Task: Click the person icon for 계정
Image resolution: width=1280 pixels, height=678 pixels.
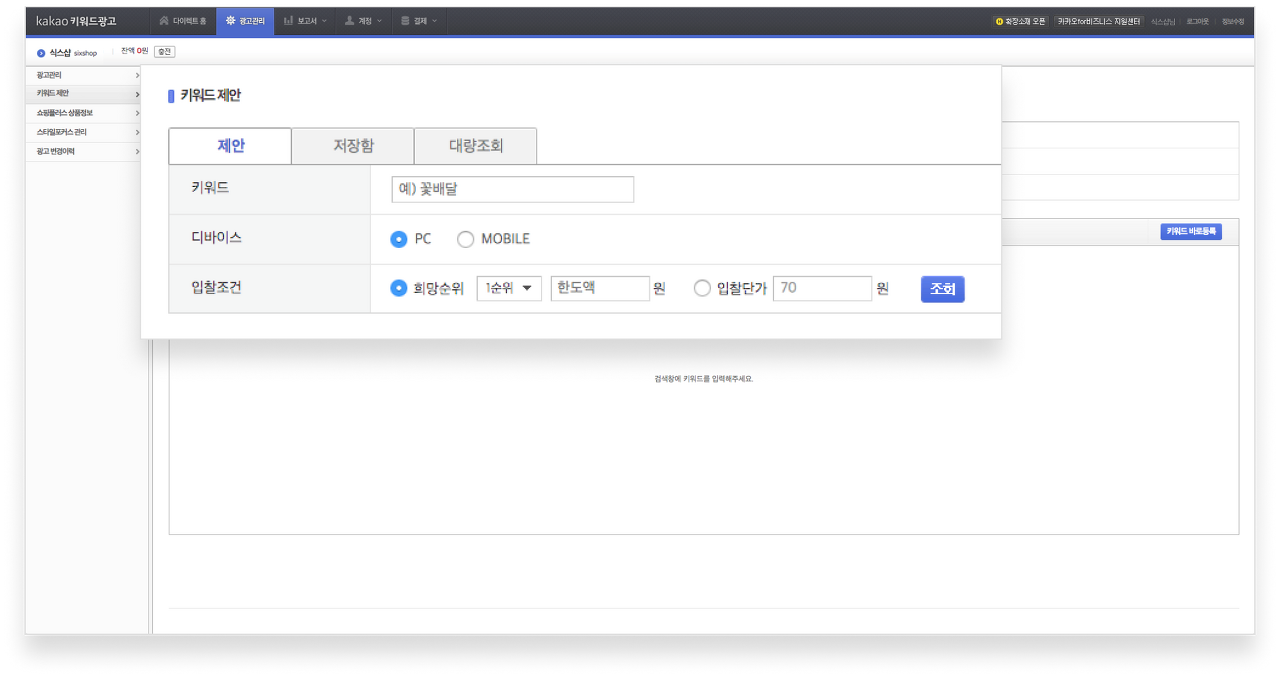Action: [349, 21]
